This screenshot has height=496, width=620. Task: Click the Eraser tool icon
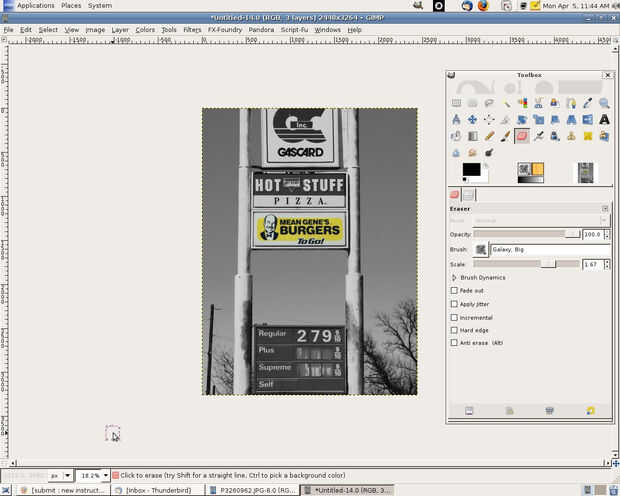coord(522,136)
